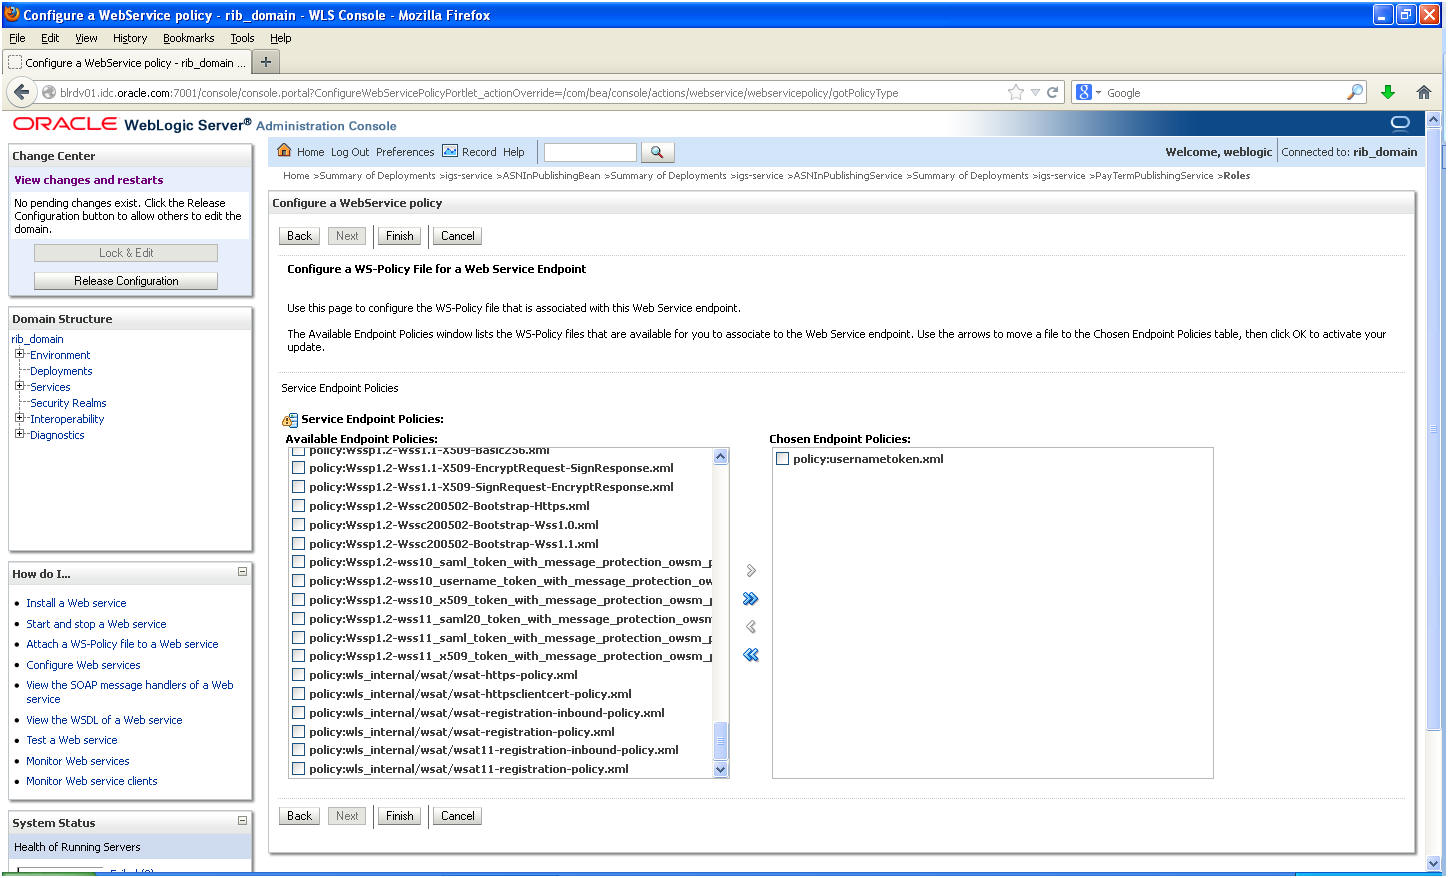Viewport: 1448px width, 878px height.
Task: Click the Available Policies scrollbar thumb
Action: tap(720, 741)
